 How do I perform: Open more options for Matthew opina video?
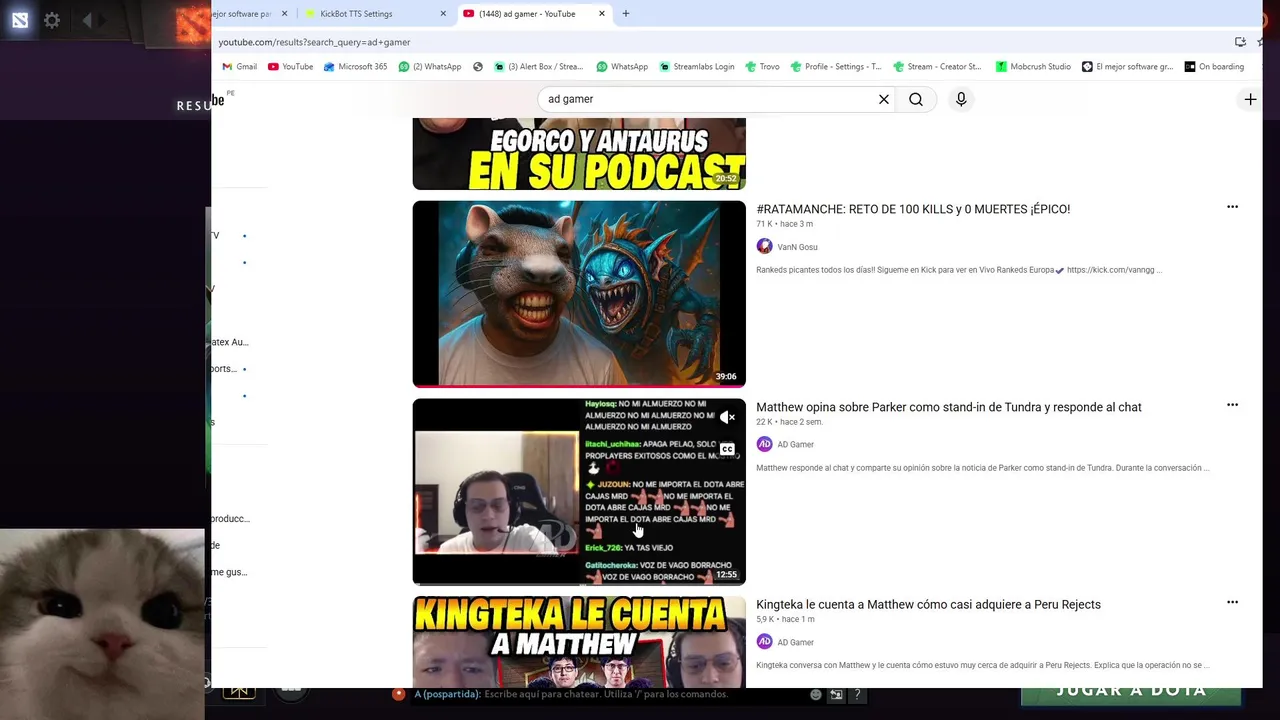click(1232, 405)
